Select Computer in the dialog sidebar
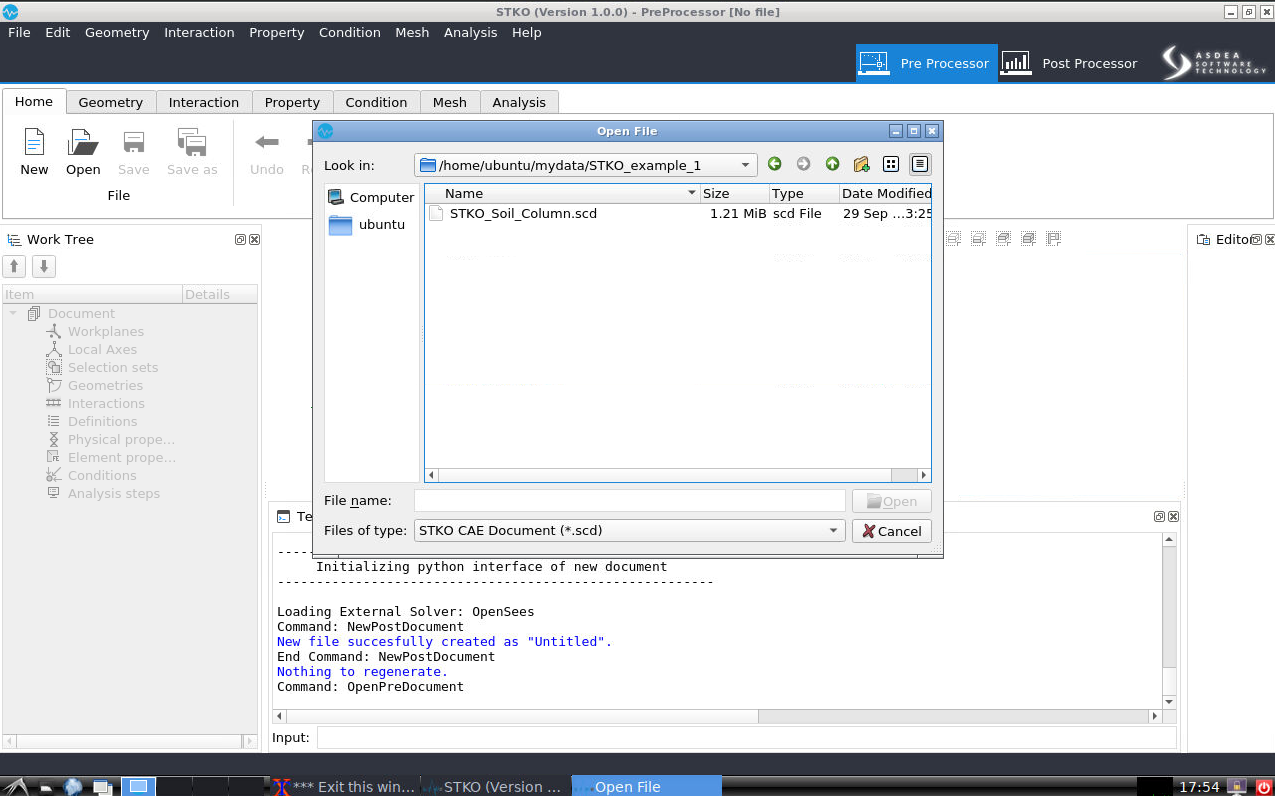 coord(371,197)
